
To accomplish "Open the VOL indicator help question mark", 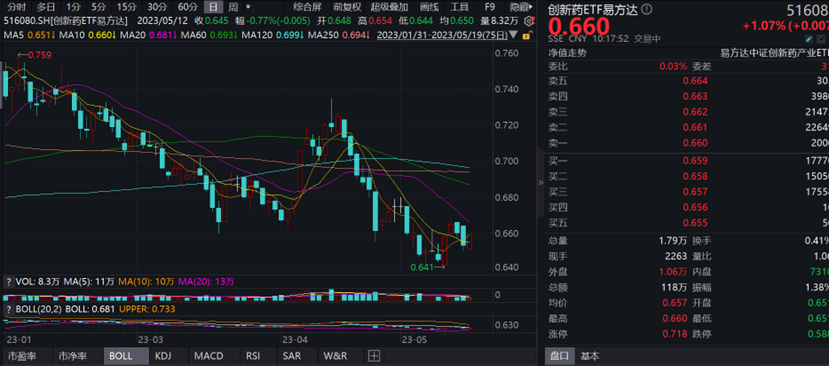I will point(8,282).
